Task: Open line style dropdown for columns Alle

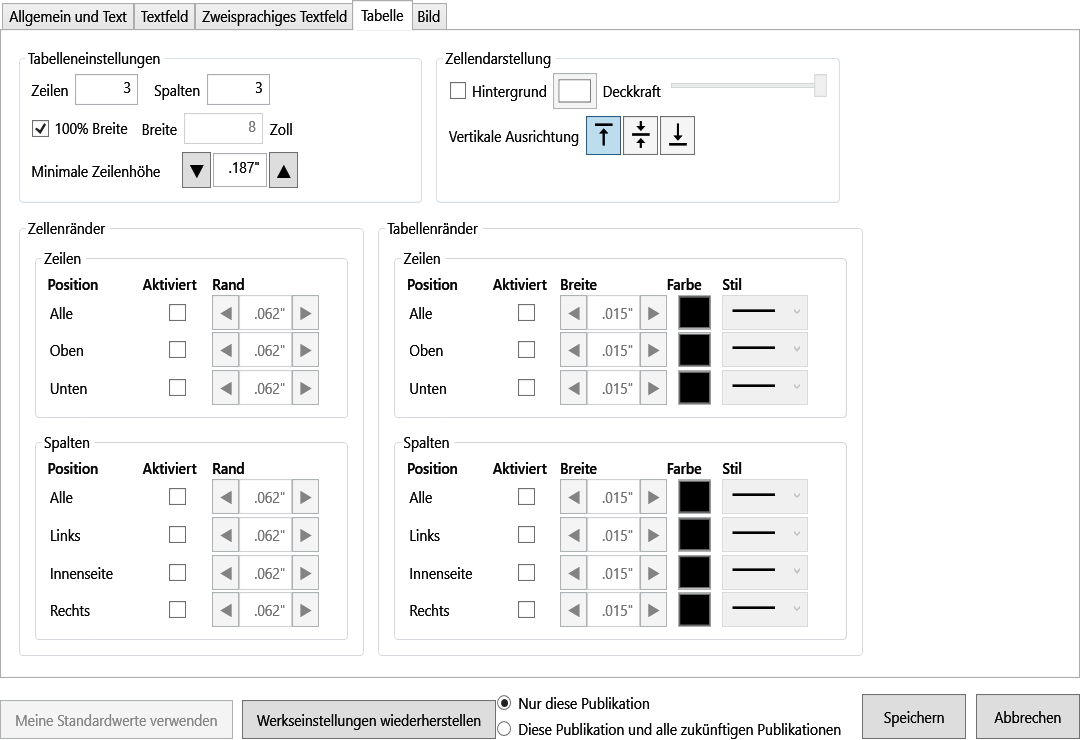Action: click(x=765, y=497)
